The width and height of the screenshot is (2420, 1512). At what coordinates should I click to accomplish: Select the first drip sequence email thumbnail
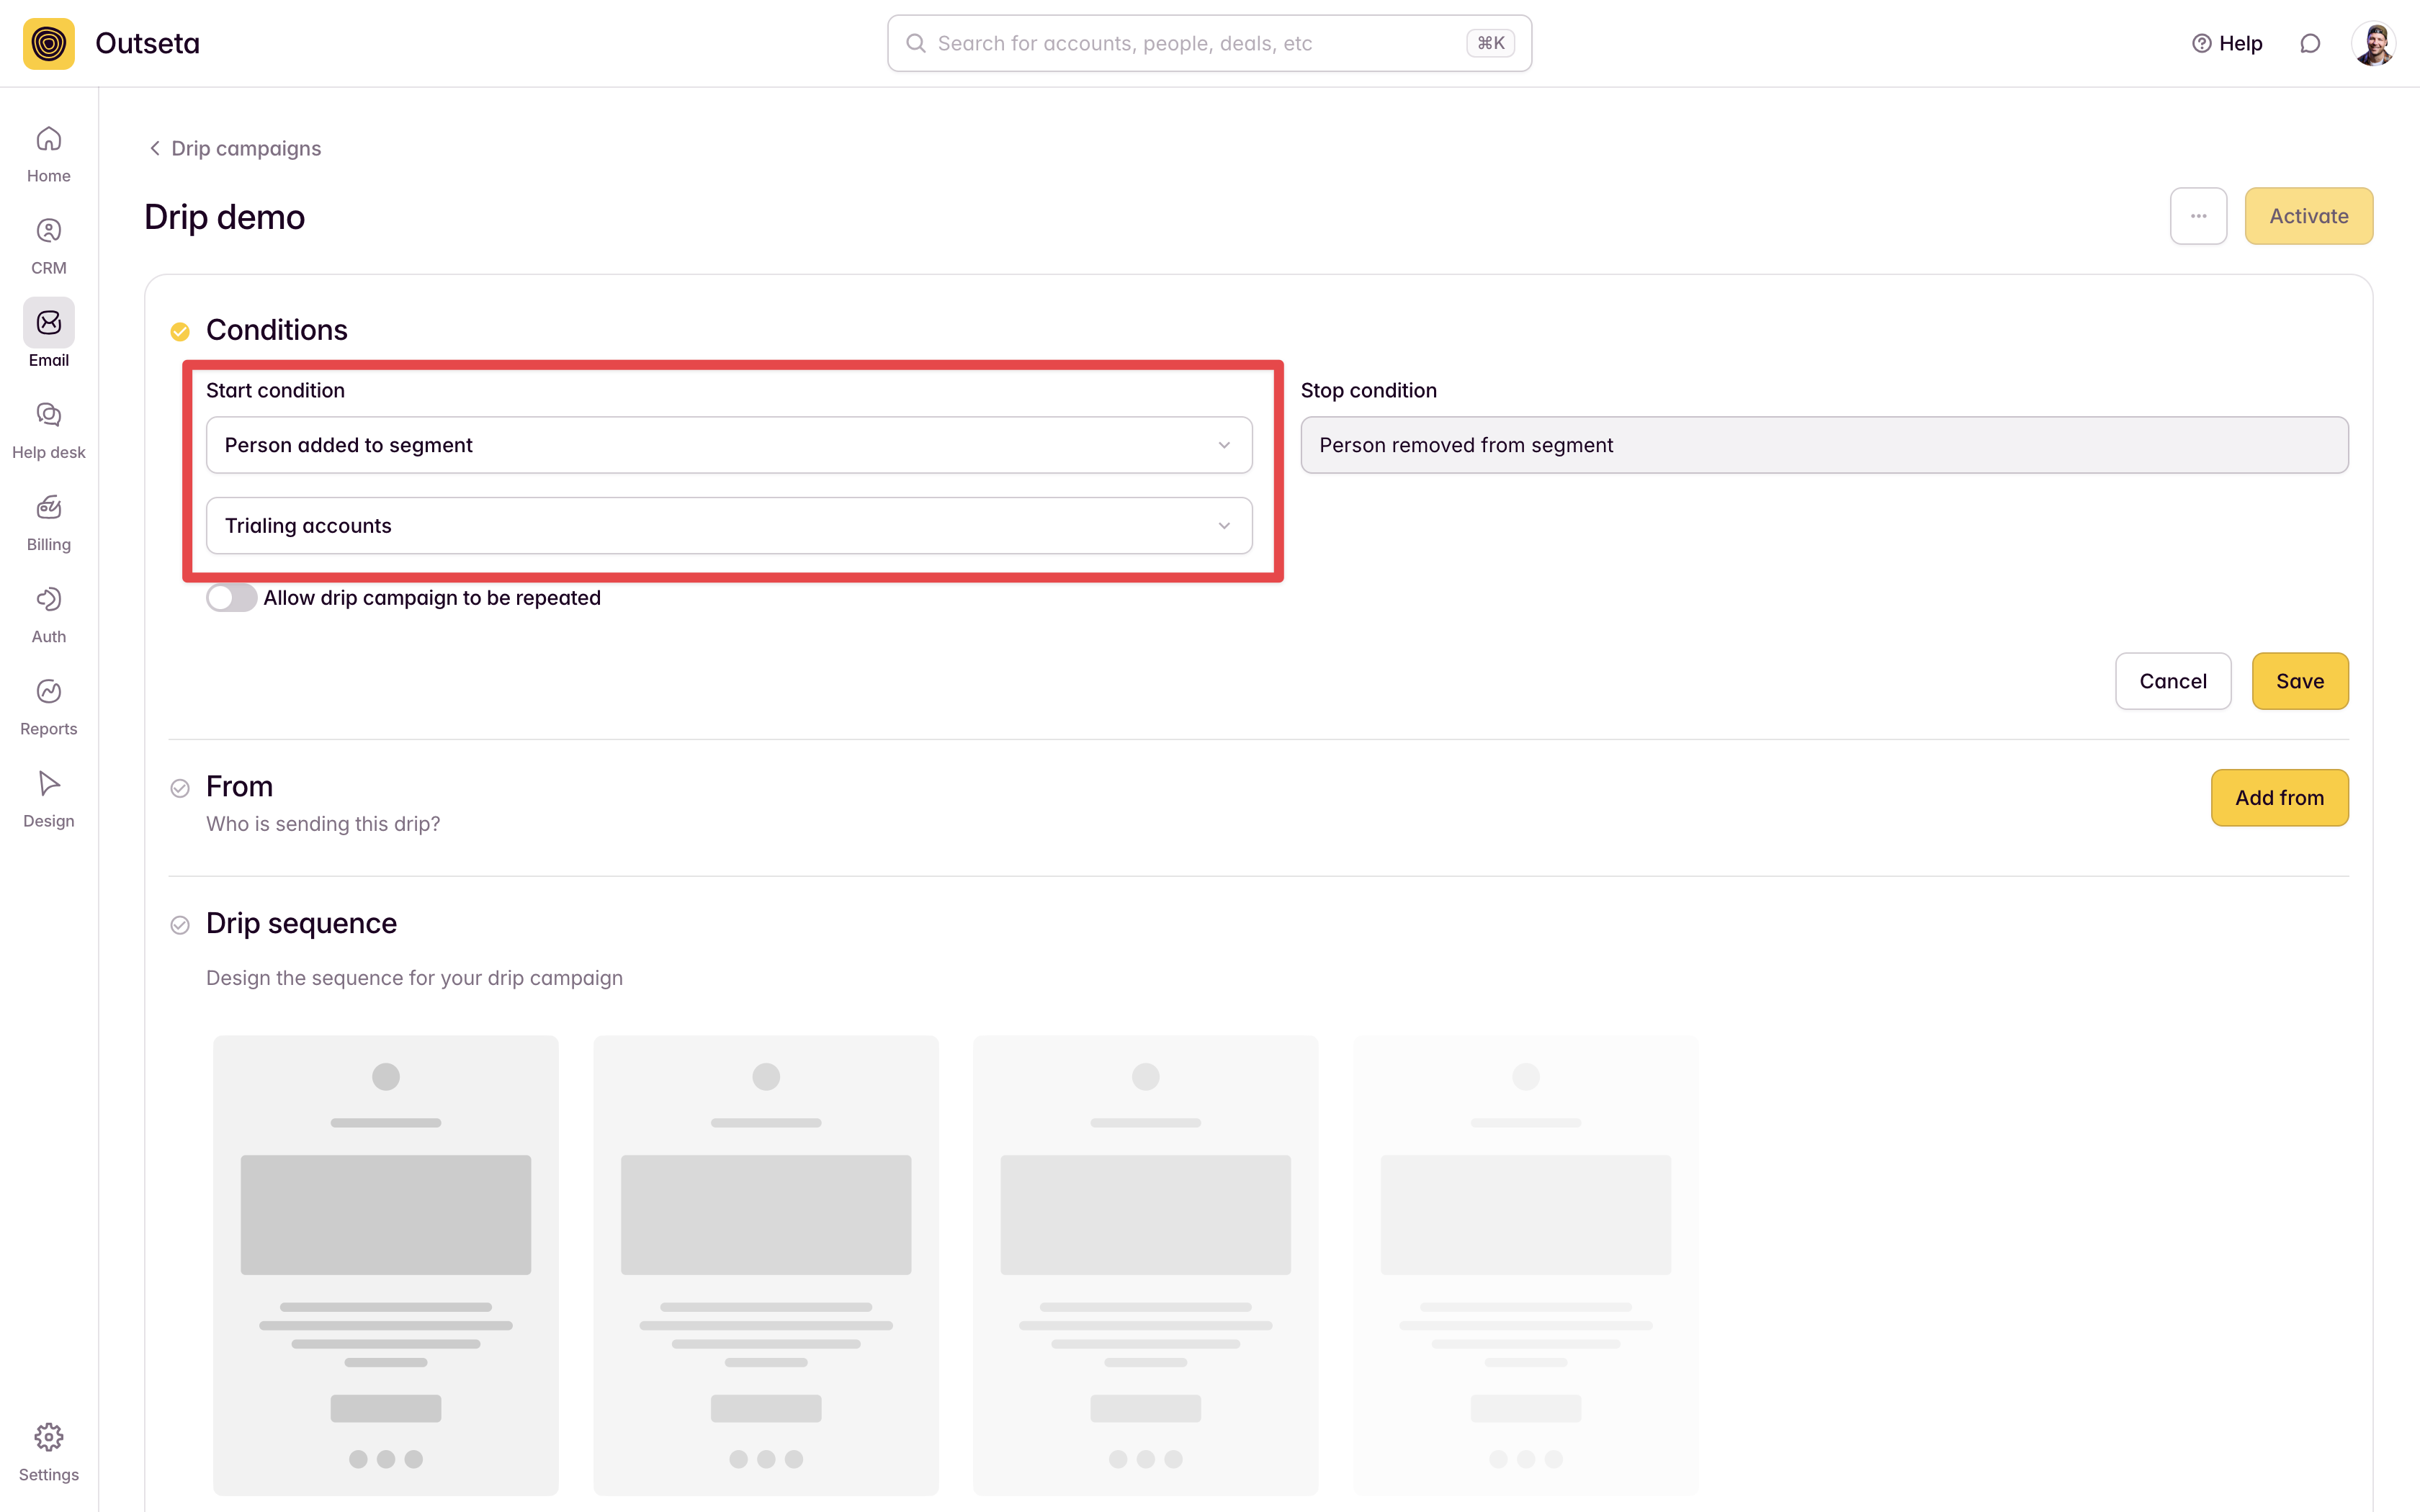click(385, 1264)
